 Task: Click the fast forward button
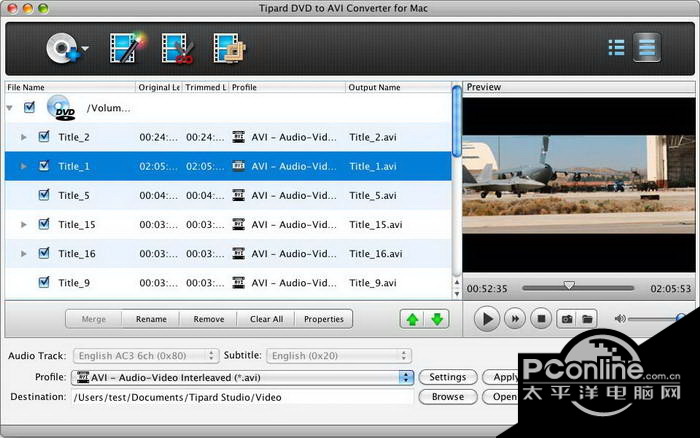point(515,319)
